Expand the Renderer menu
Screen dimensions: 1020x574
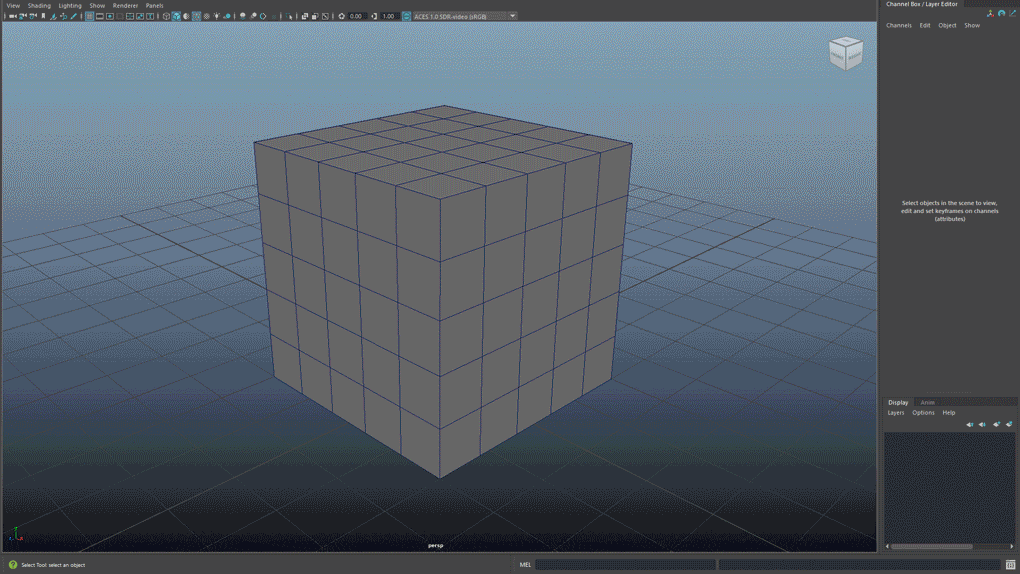(125, 5)
